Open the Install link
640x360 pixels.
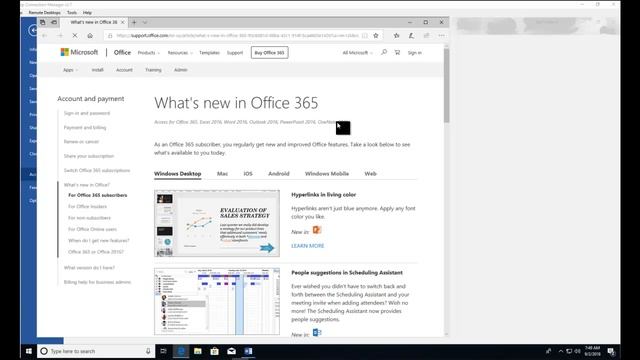point(98,70)
